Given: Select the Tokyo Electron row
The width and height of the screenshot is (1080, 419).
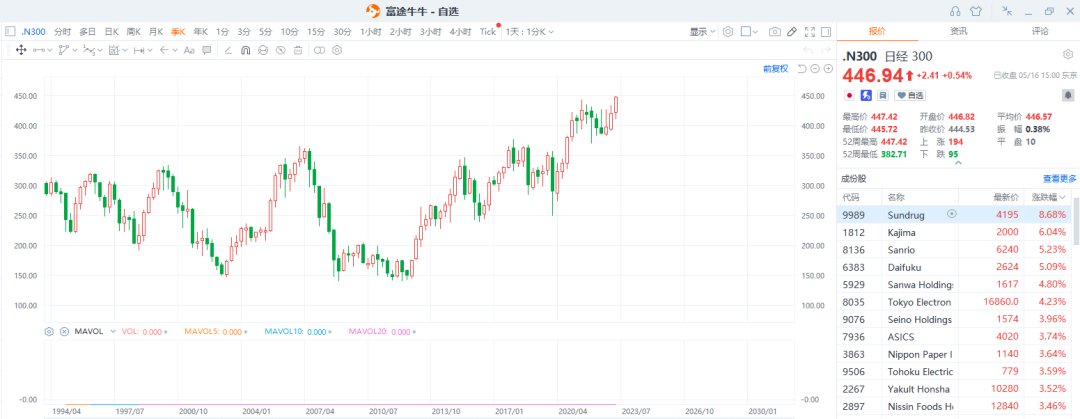Looking at the screenshot, I should (955, 302).
